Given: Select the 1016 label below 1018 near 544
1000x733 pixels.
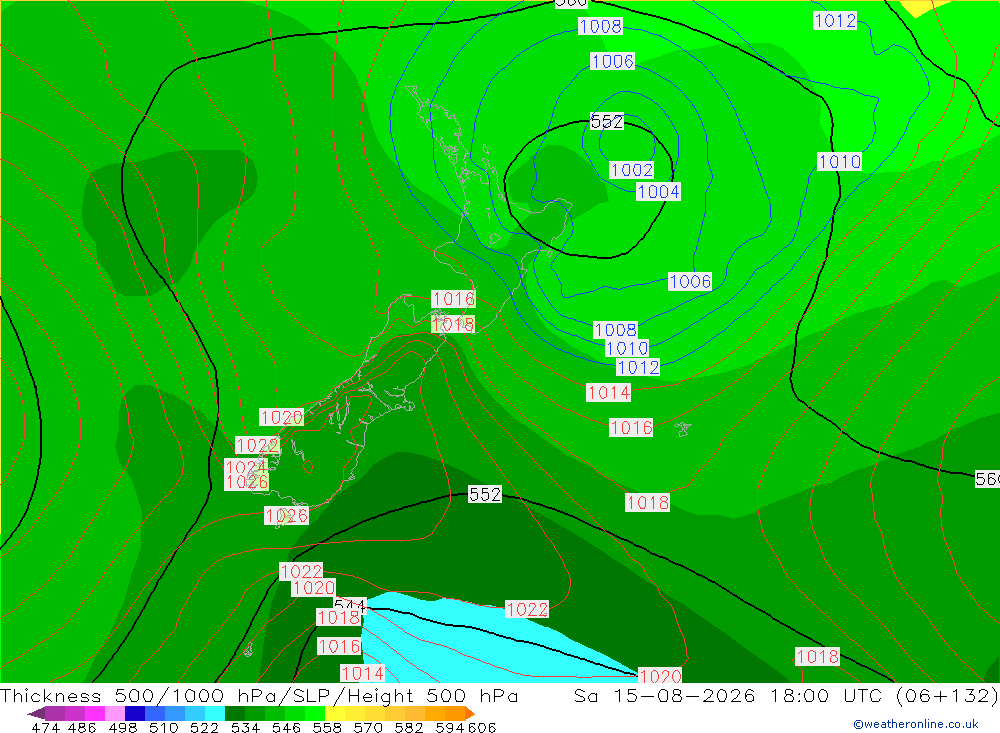Looking at the screenshot, I should coord(339,646).
